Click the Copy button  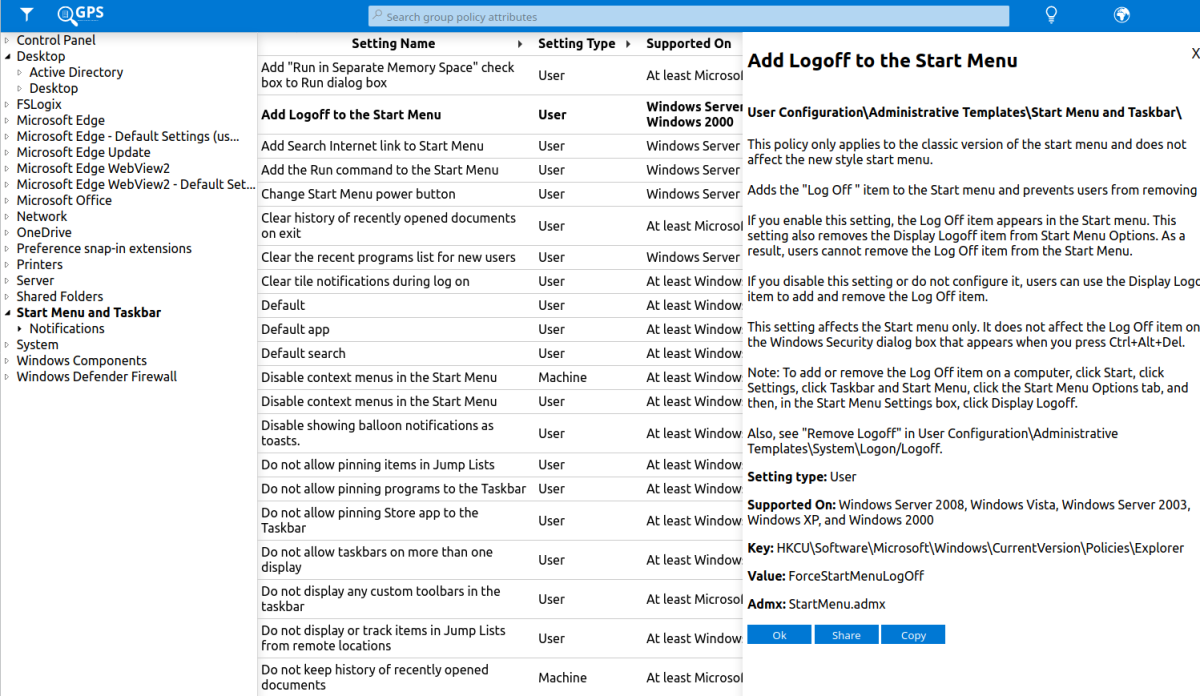[x=913, y=635]
